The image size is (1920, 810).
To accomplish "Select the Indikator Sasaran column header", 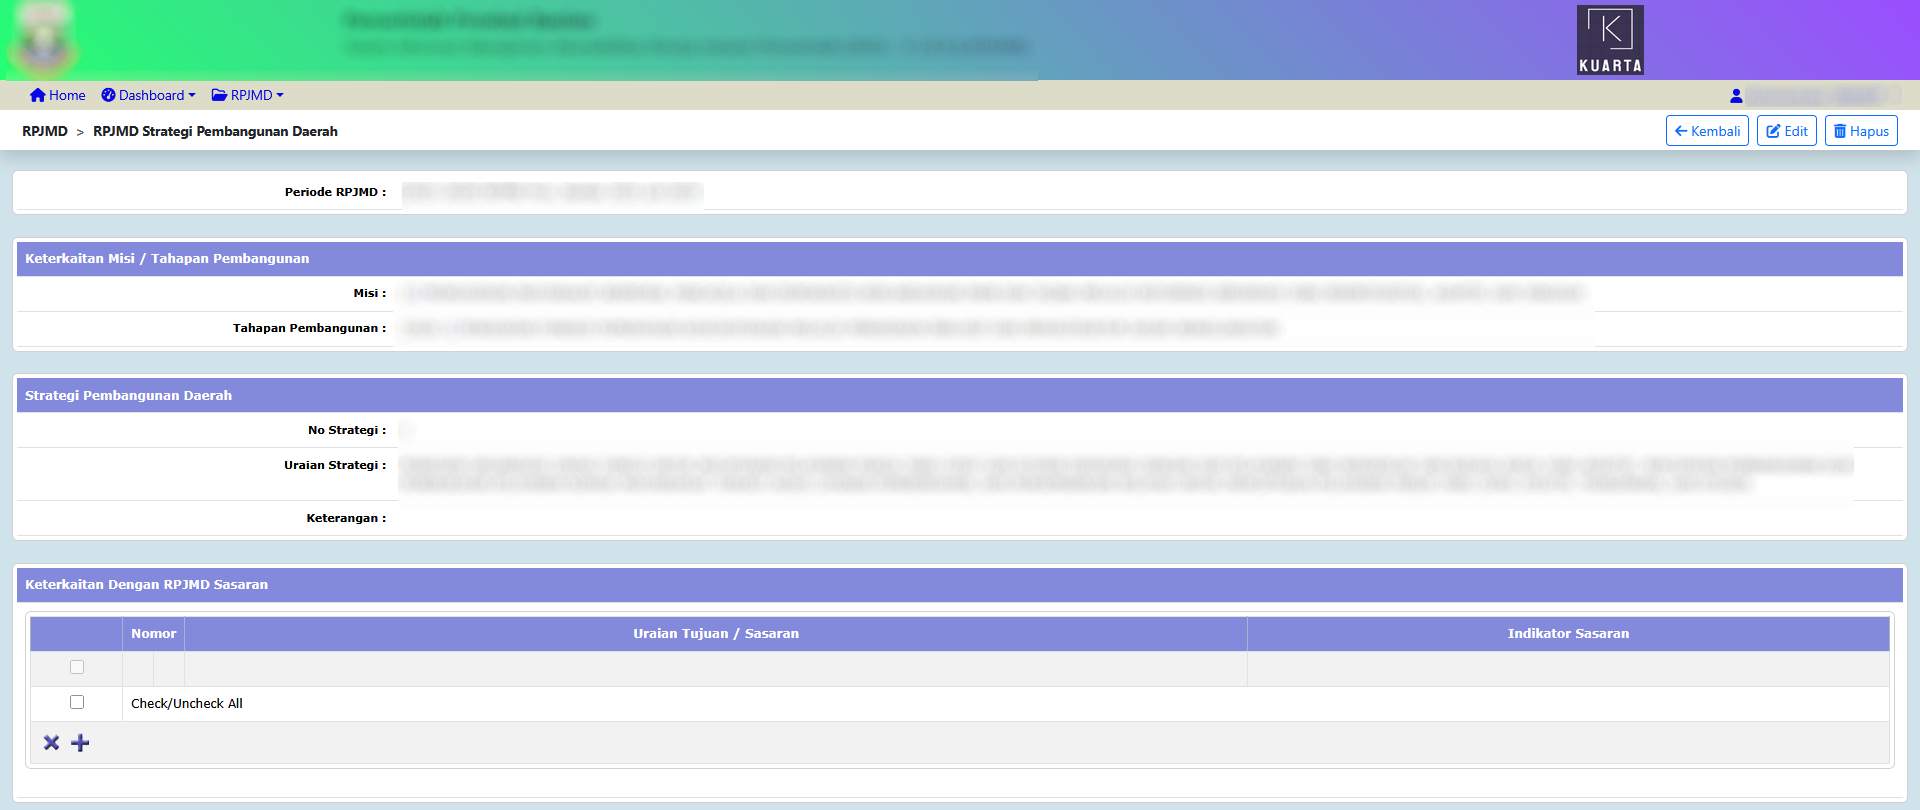I will (1567, 634).
